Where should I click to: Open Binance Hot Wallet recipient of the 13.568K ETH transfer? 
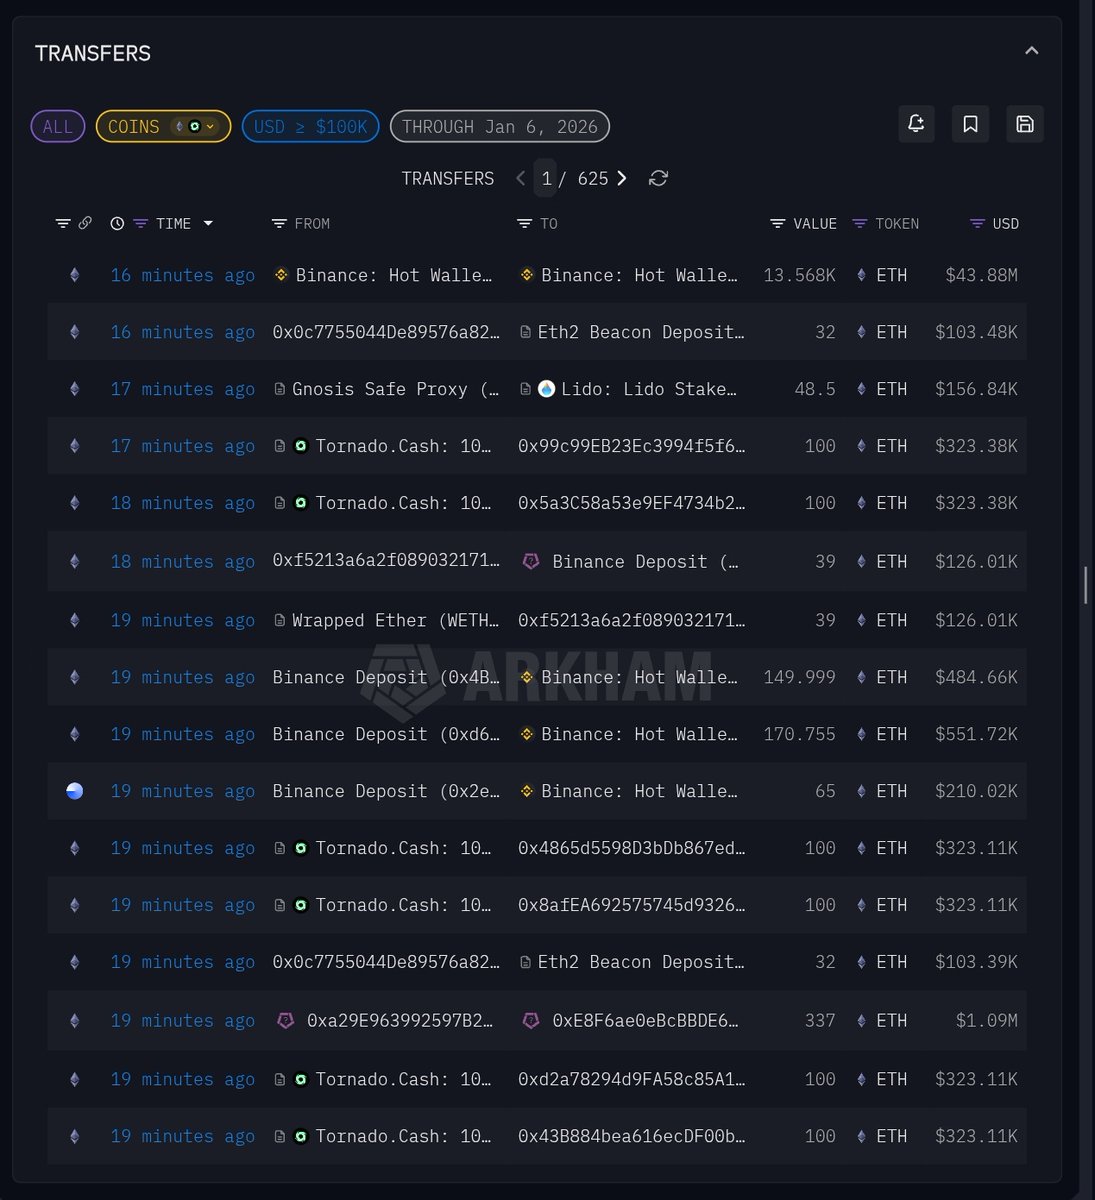pos(640,275)
